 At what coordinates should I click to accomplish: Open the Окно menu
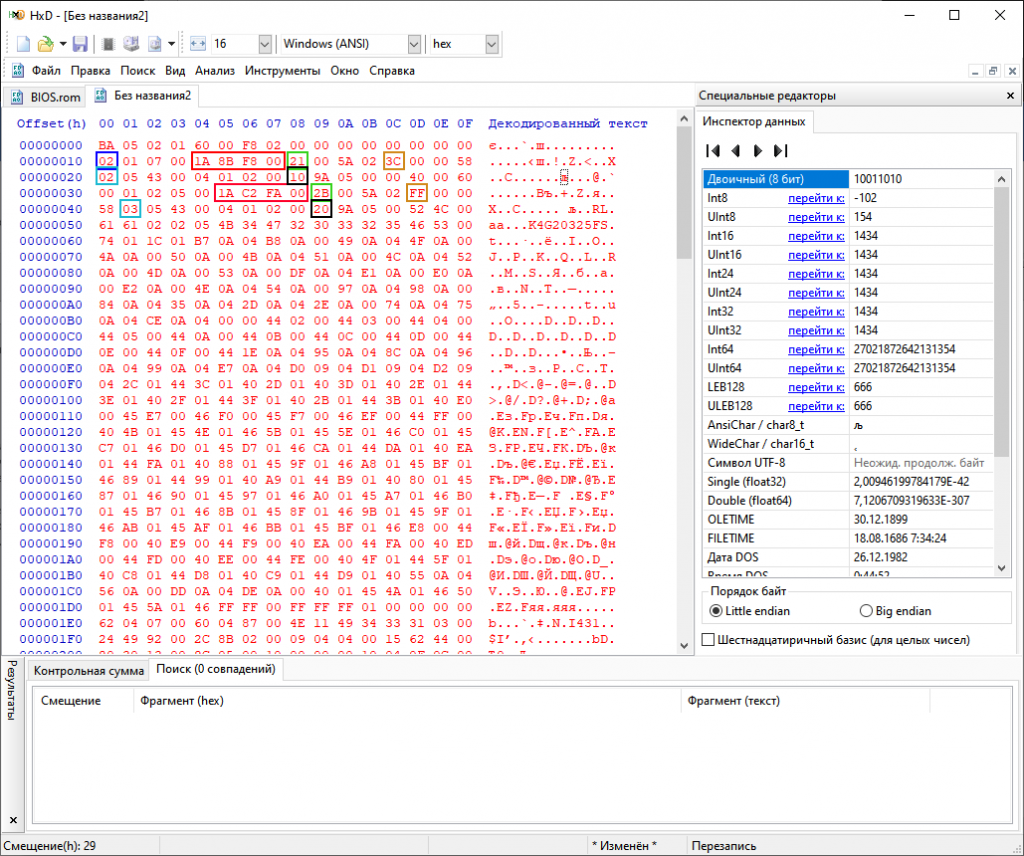[344, 71]
